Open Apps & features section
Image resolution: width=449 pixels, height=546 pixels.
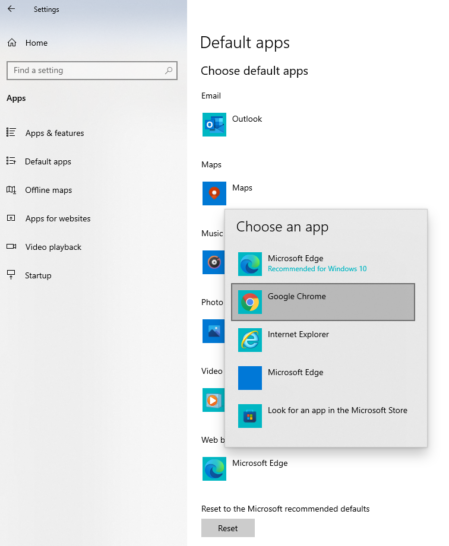[54, 133]
